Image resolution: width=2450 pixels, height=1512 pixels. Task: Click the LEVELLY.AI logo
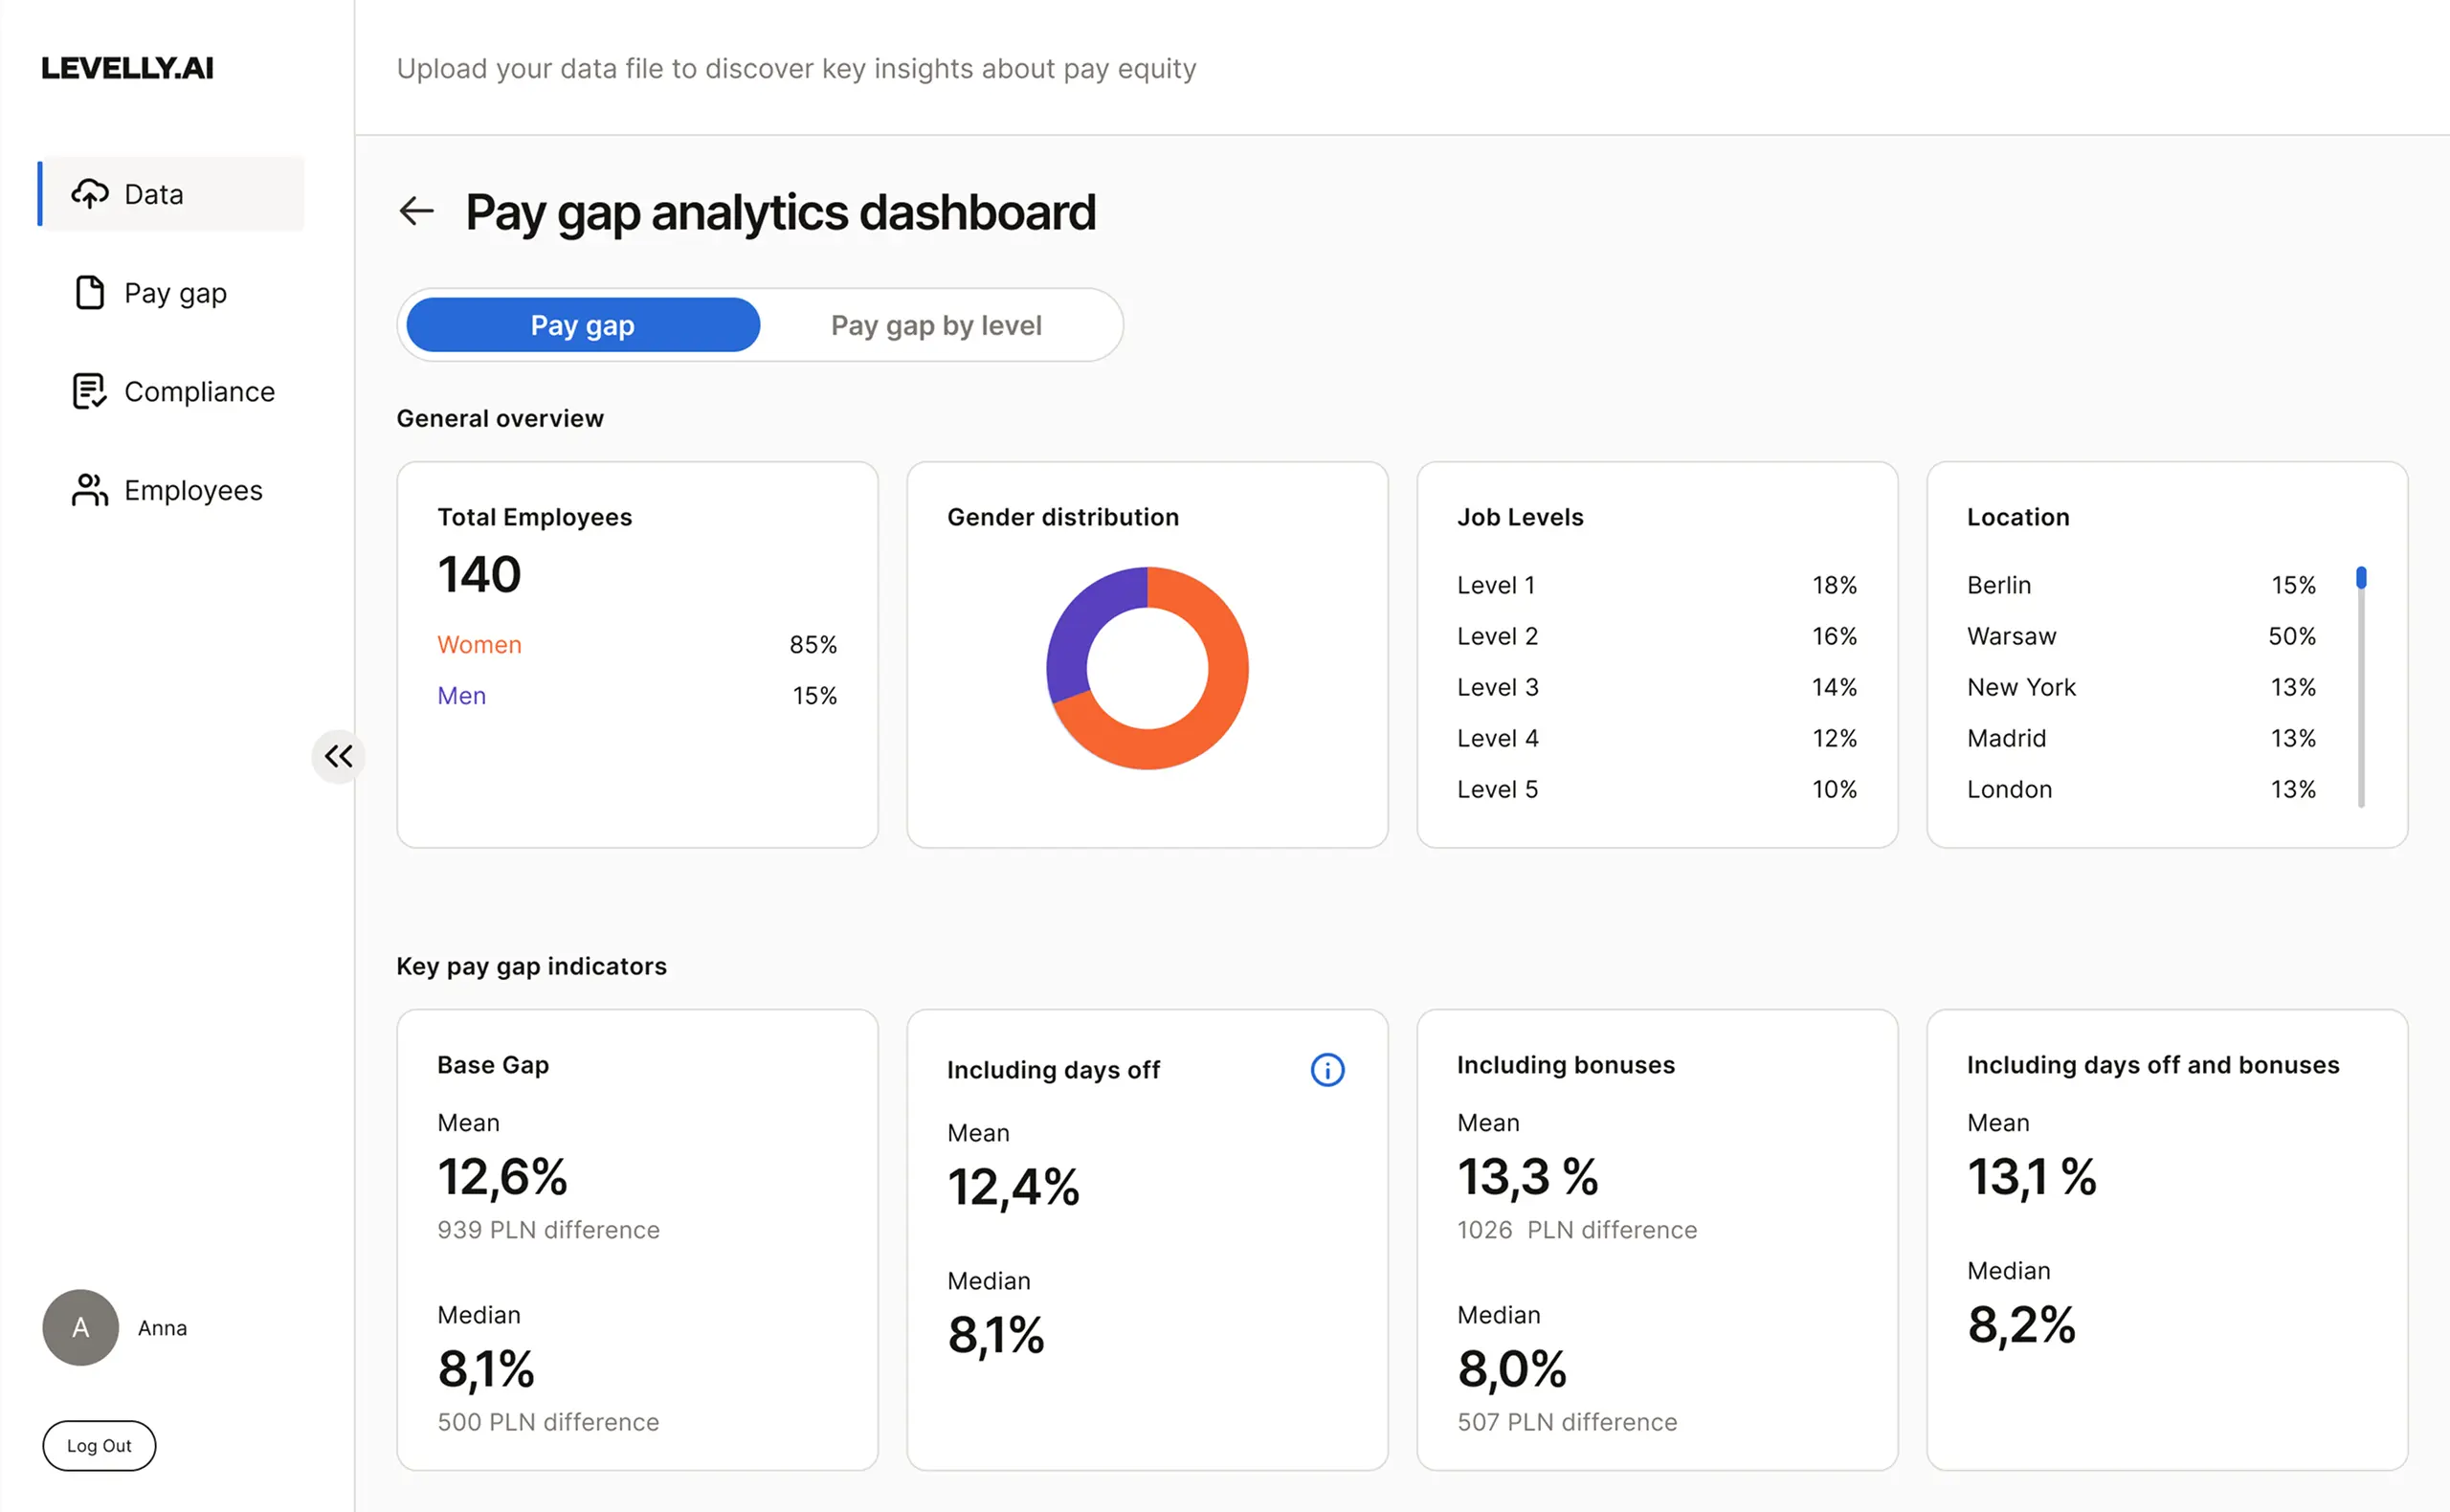[x=127, y=68]
